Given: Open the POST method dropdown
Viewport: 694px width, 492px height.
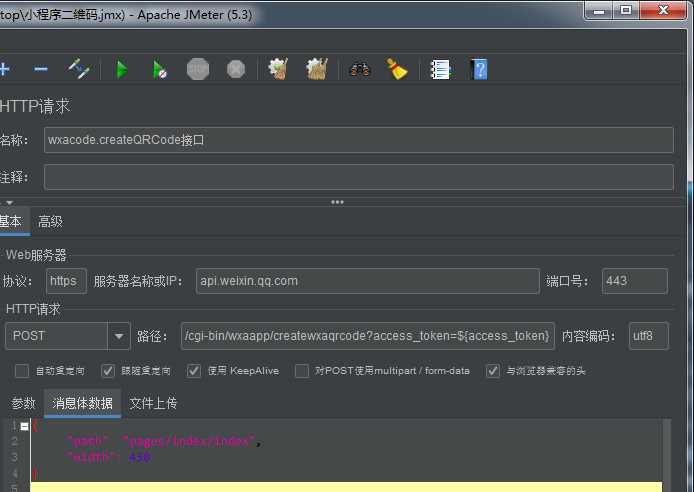Looking at the screenshot, I should (x=119, y=336).
